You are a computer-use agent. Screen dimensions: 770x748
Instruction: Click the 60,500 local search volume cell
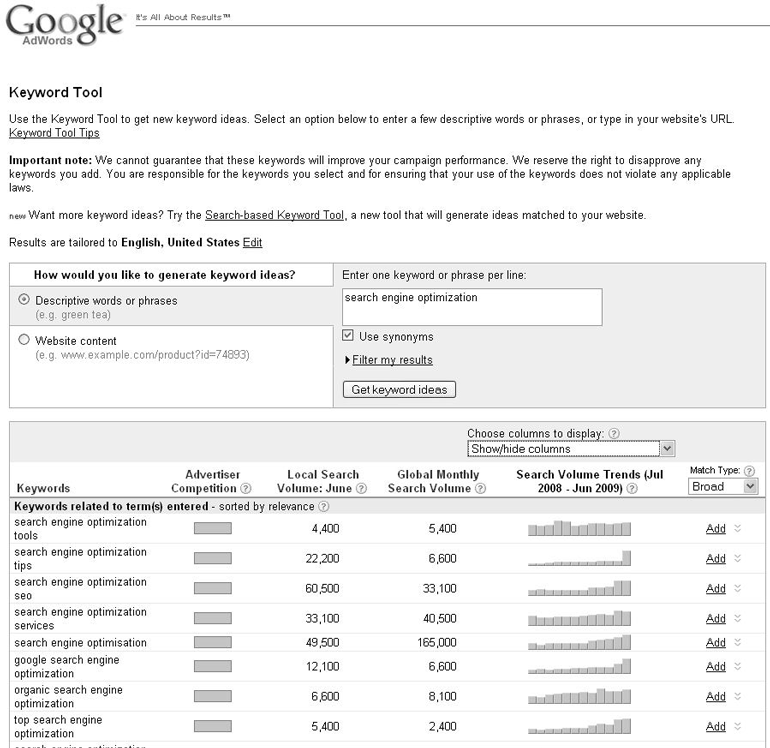pyautogui.click(x=322, y=588)
